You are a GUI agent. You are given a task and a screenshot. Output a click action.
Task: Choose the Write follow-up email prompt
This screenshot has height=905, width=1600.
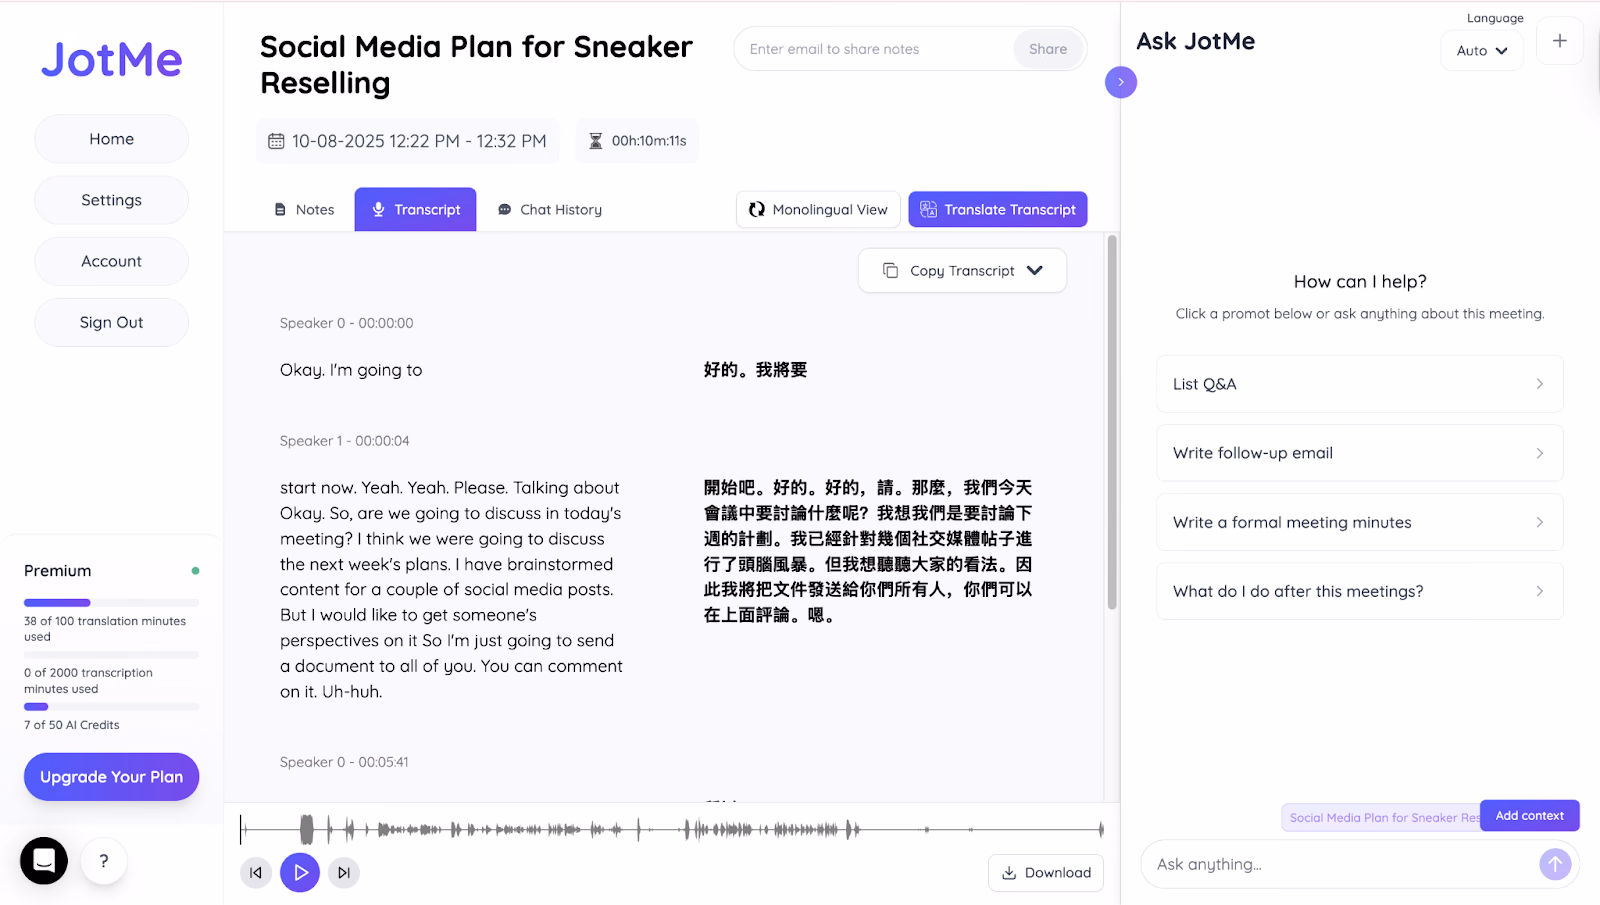1360,453
